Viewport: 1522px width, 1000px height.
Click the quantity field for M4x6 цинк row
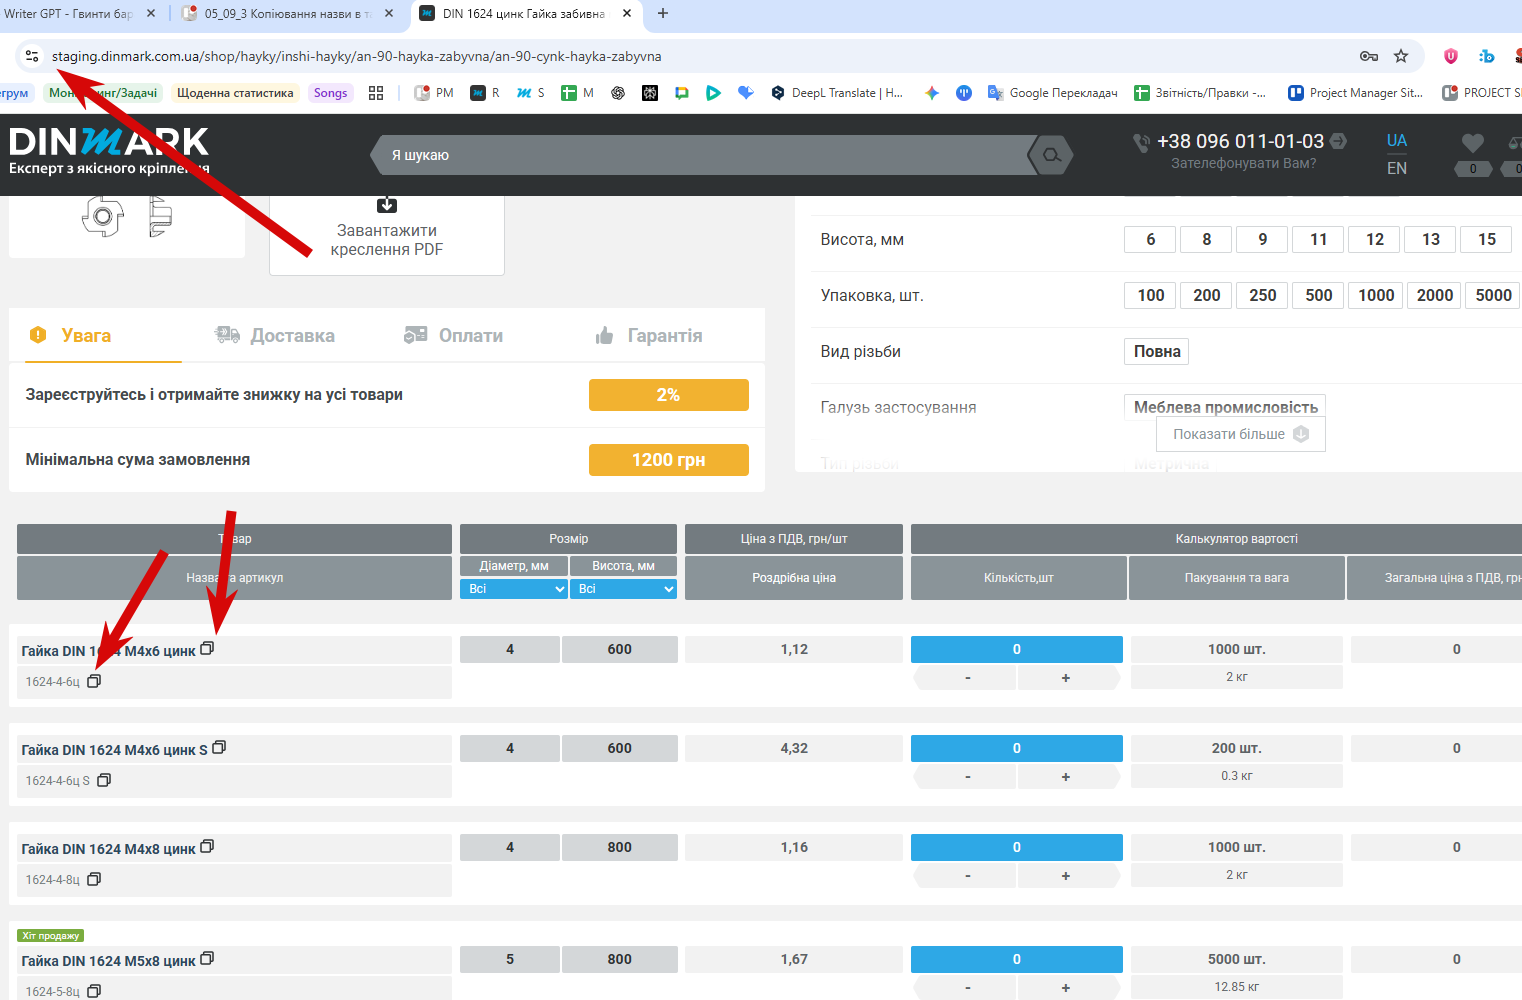pyautogui.click(x=1017, y=649)
